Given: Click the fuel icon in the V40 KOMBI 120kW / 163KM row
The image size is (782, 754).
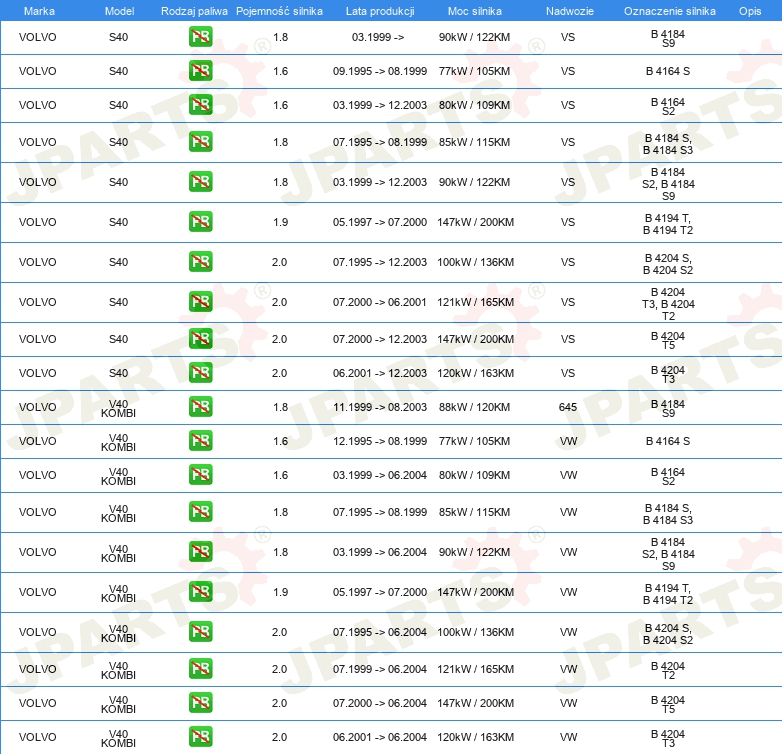Looking at the screenshot, I should pos(200,736).
